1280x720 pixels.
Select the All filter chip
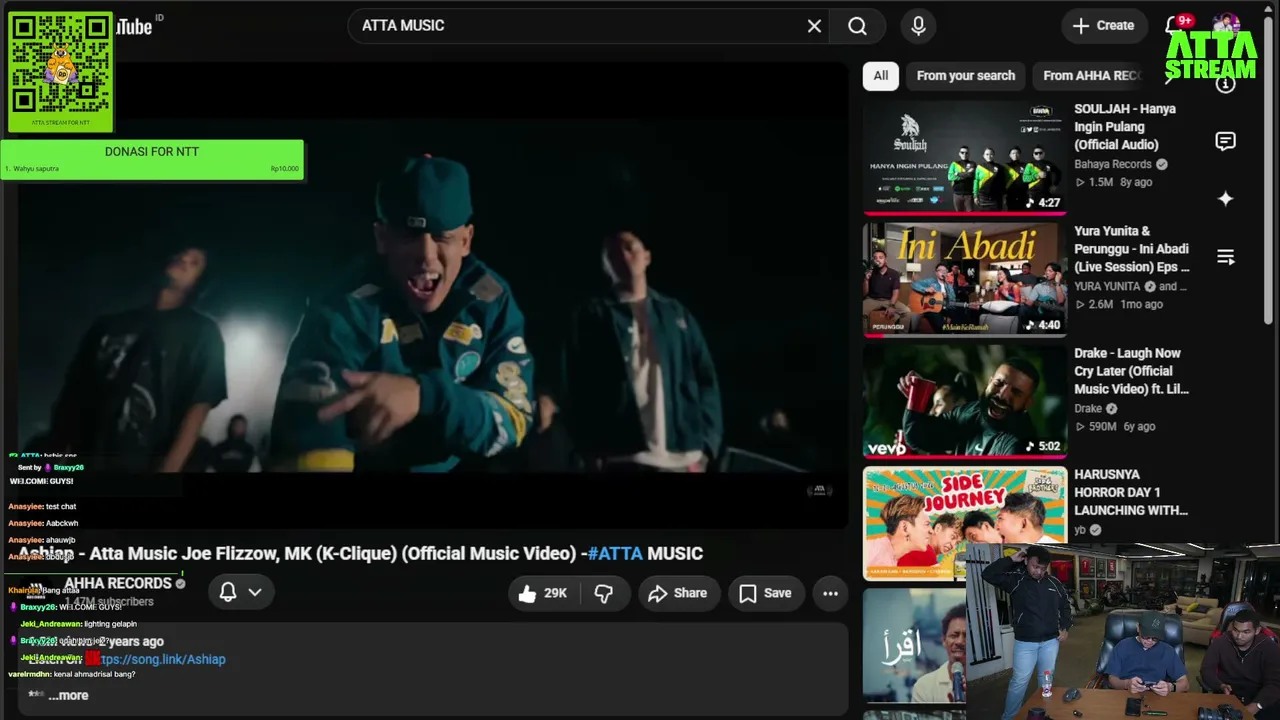[880, 75]
